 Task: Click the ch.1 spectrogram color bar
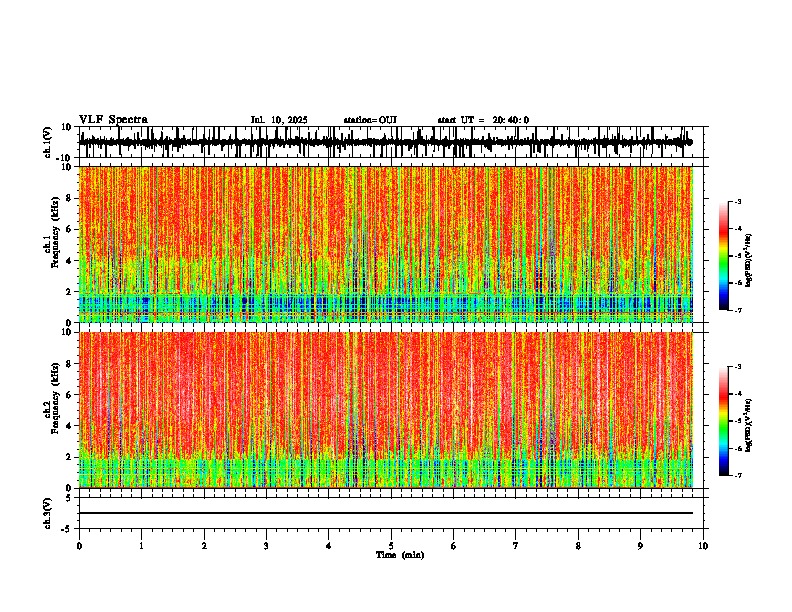pos(724,256)
